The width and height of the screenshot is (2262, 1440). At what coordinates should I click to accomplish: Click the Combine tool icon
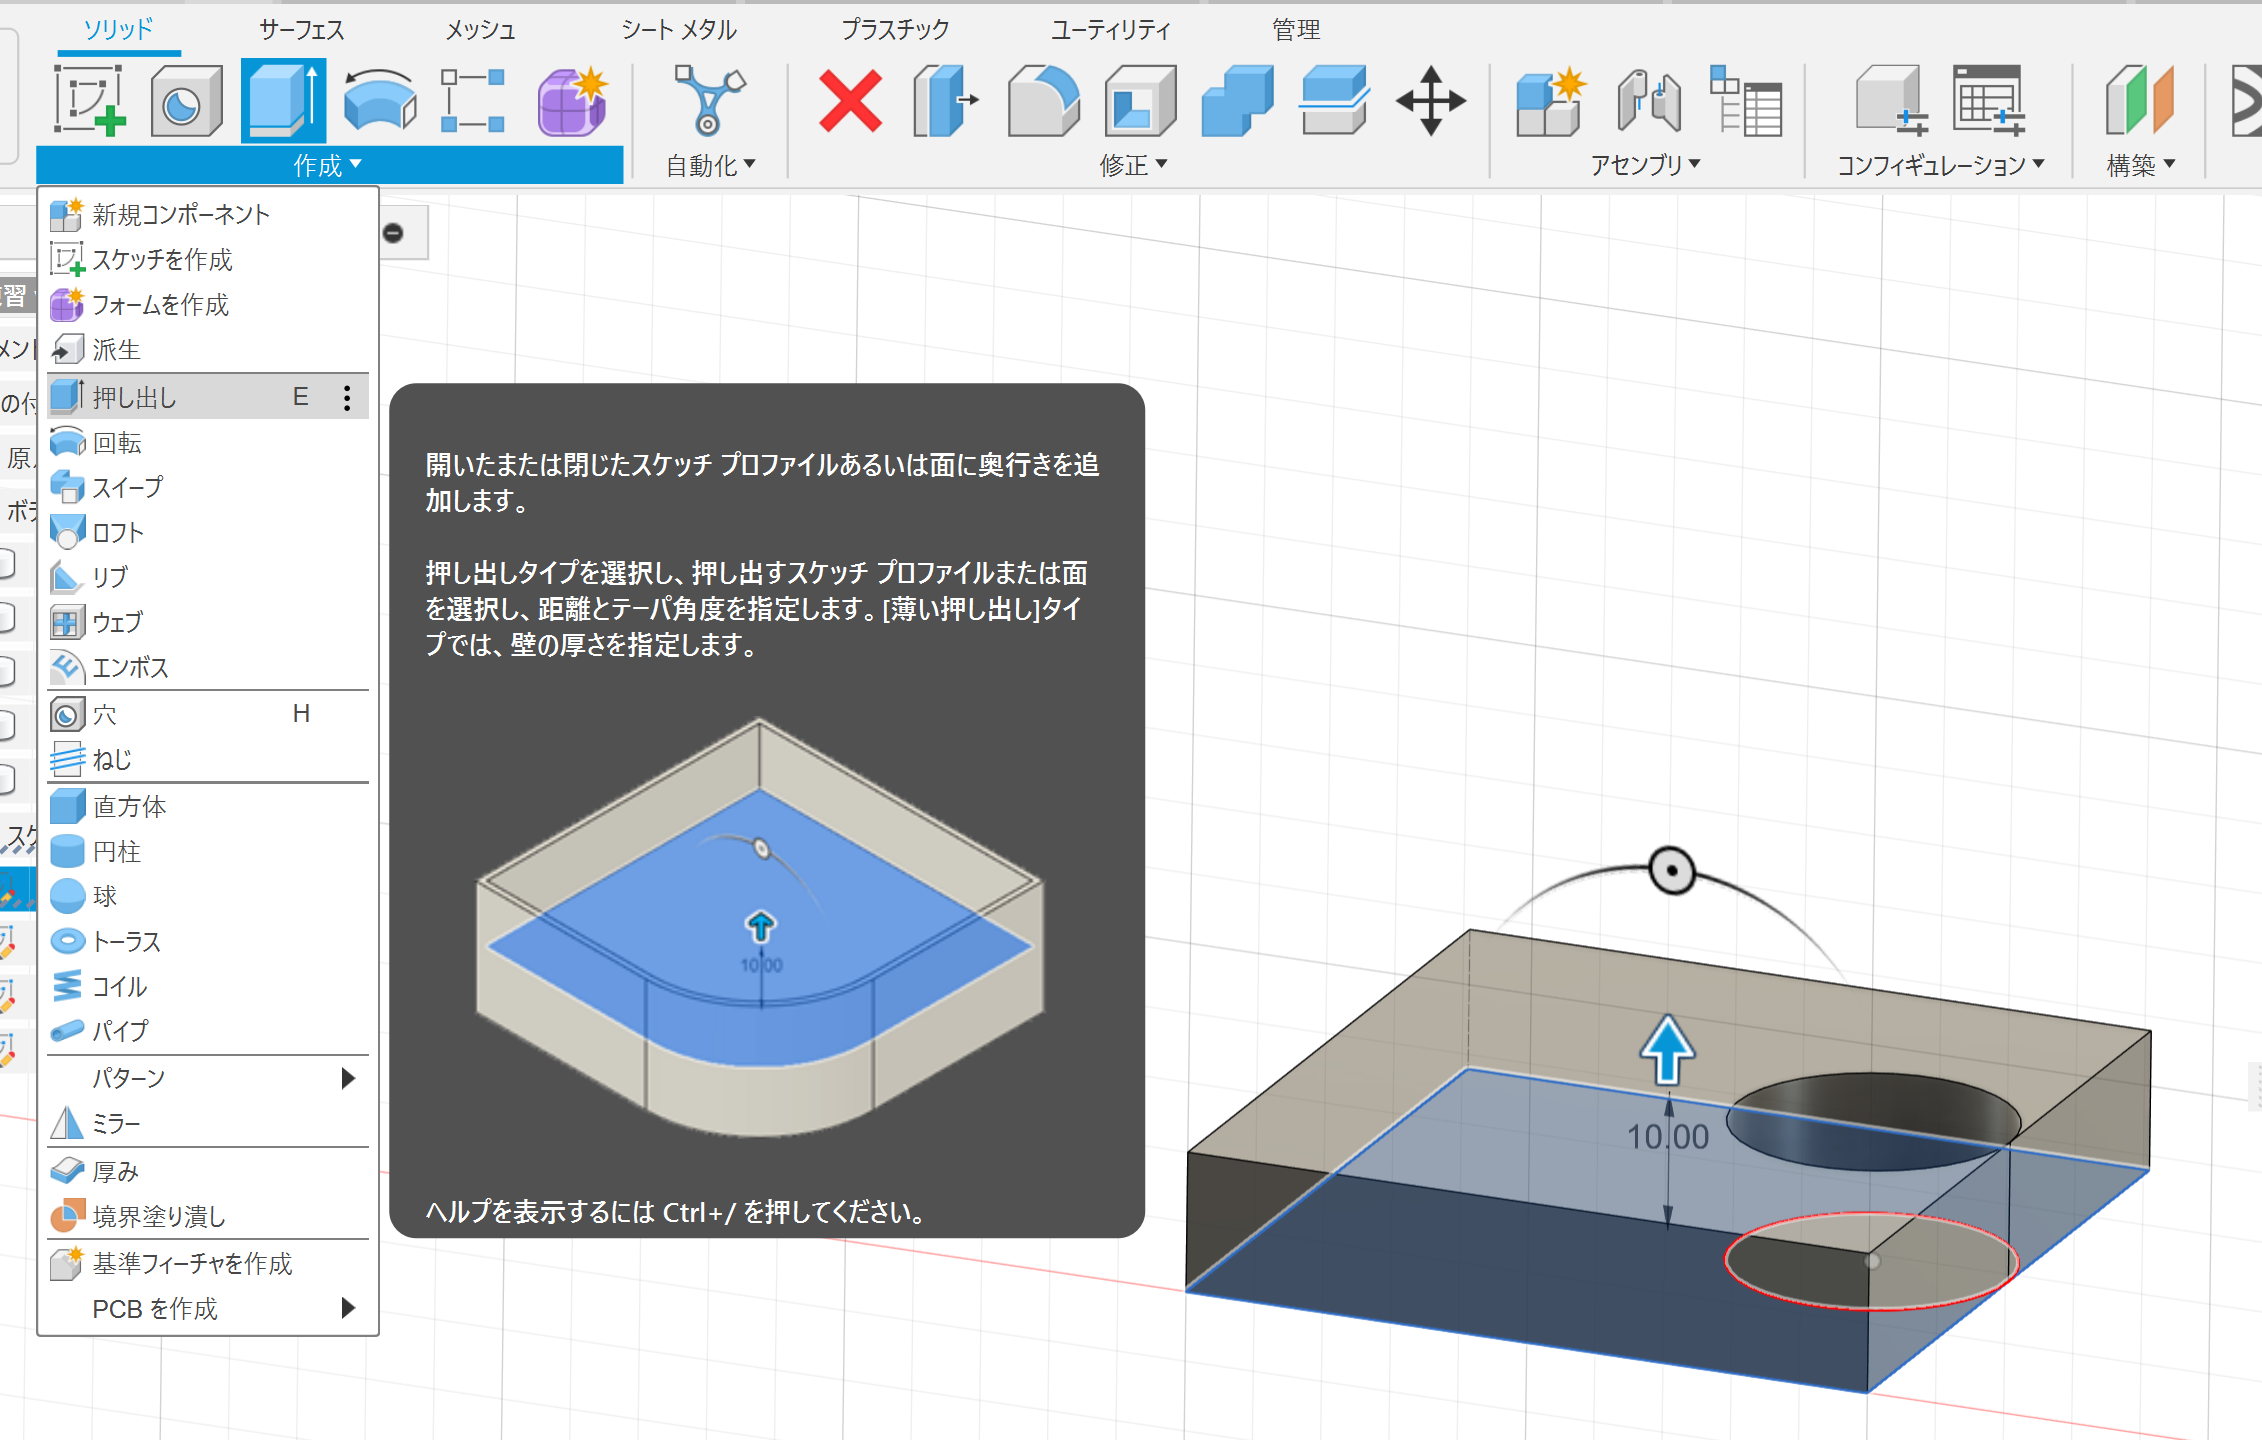(x=1237, y=100)
